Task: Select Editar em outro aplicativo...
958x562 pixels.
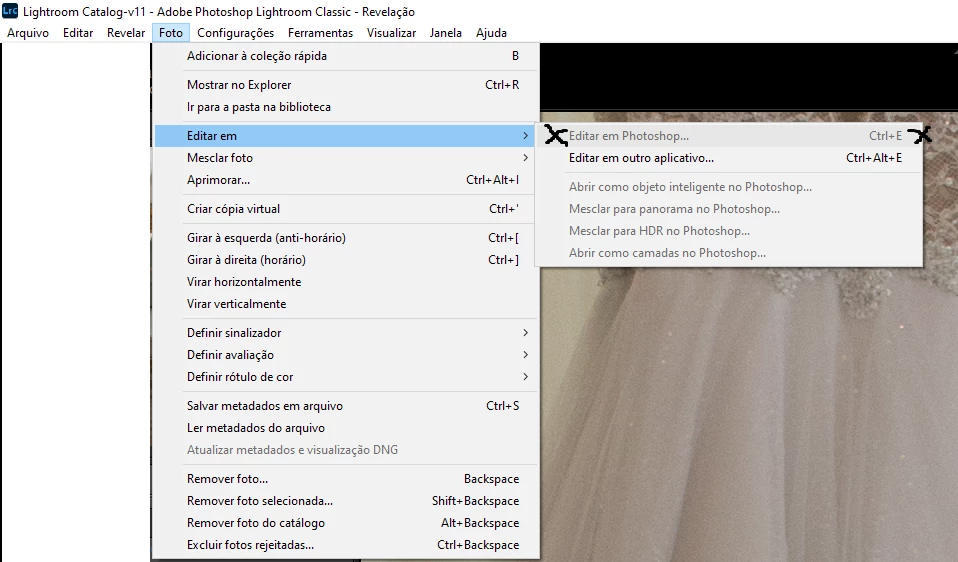Action: point(729,158)
